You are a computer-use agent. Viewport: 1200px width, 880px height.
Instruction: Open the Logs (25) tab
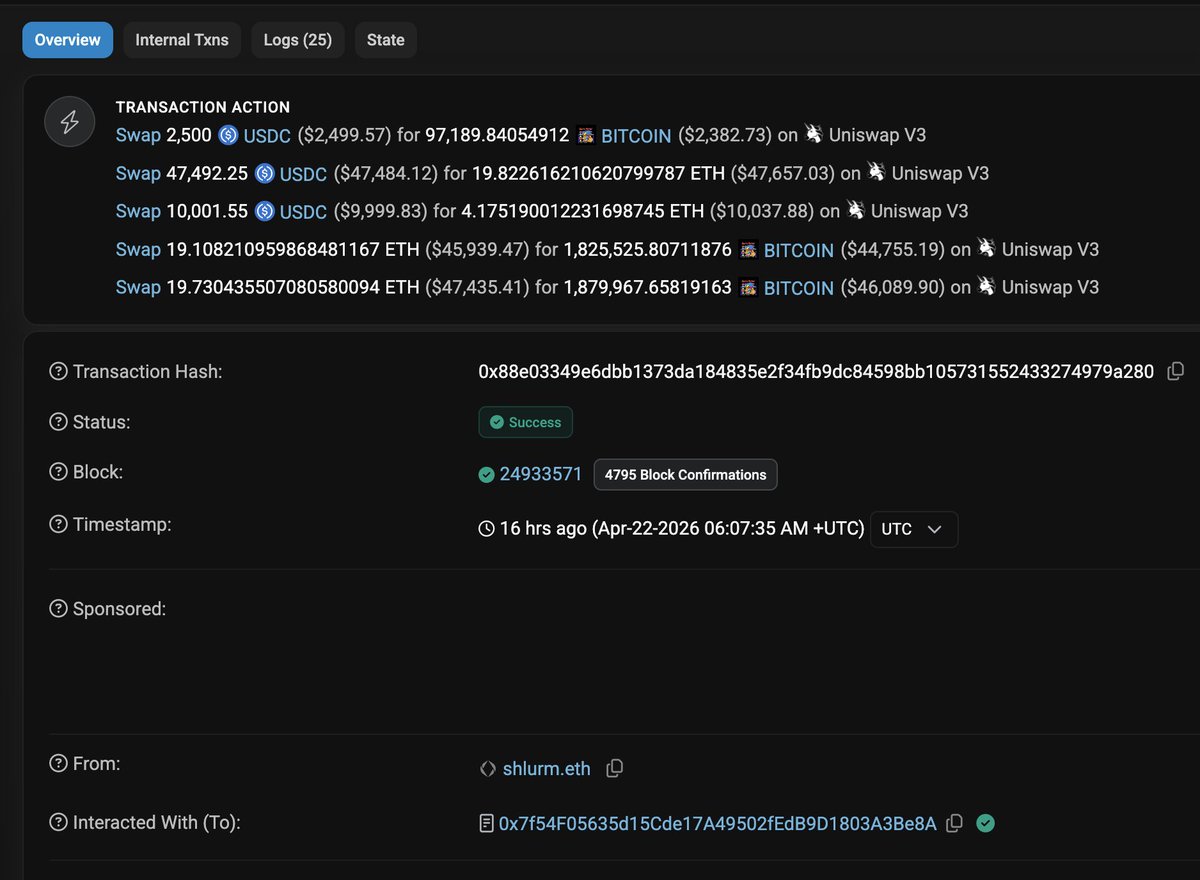tap(298, 40)
